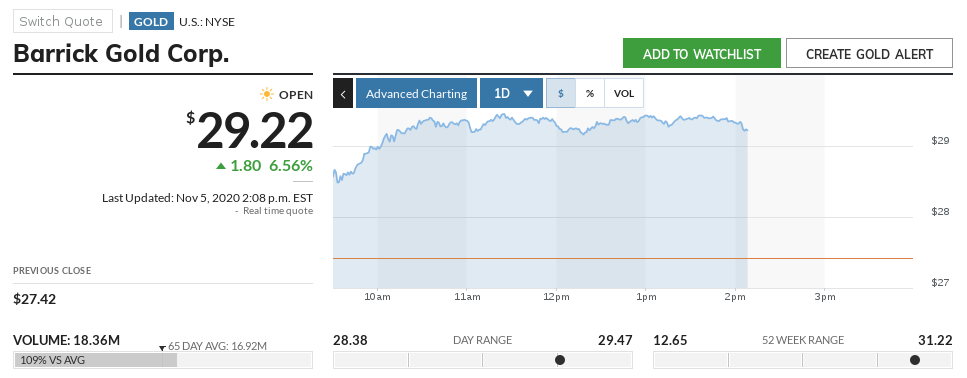Switch chart to percent change view
The width and height of the screenshot is (967, 378).
(590, 93)
